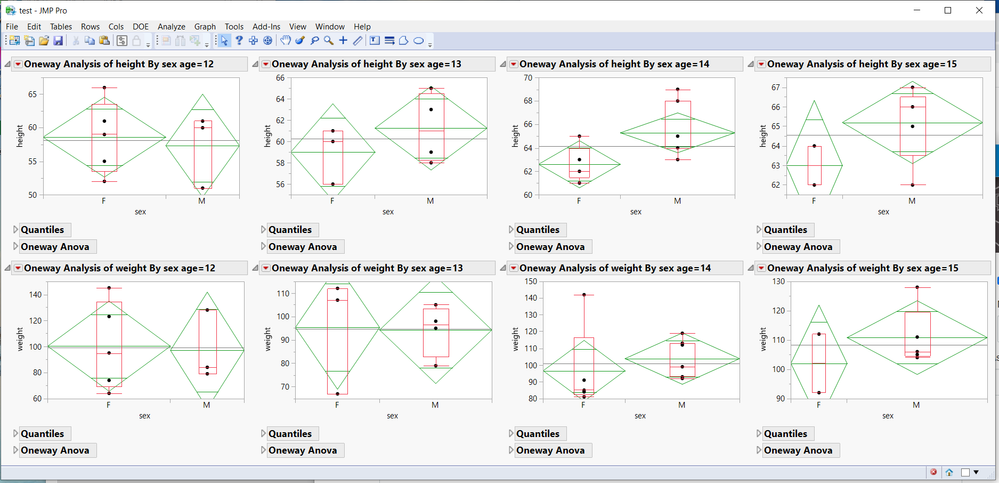
Task: Open first toolbar overflow arrow after padlock
Action: pos(148,45)
